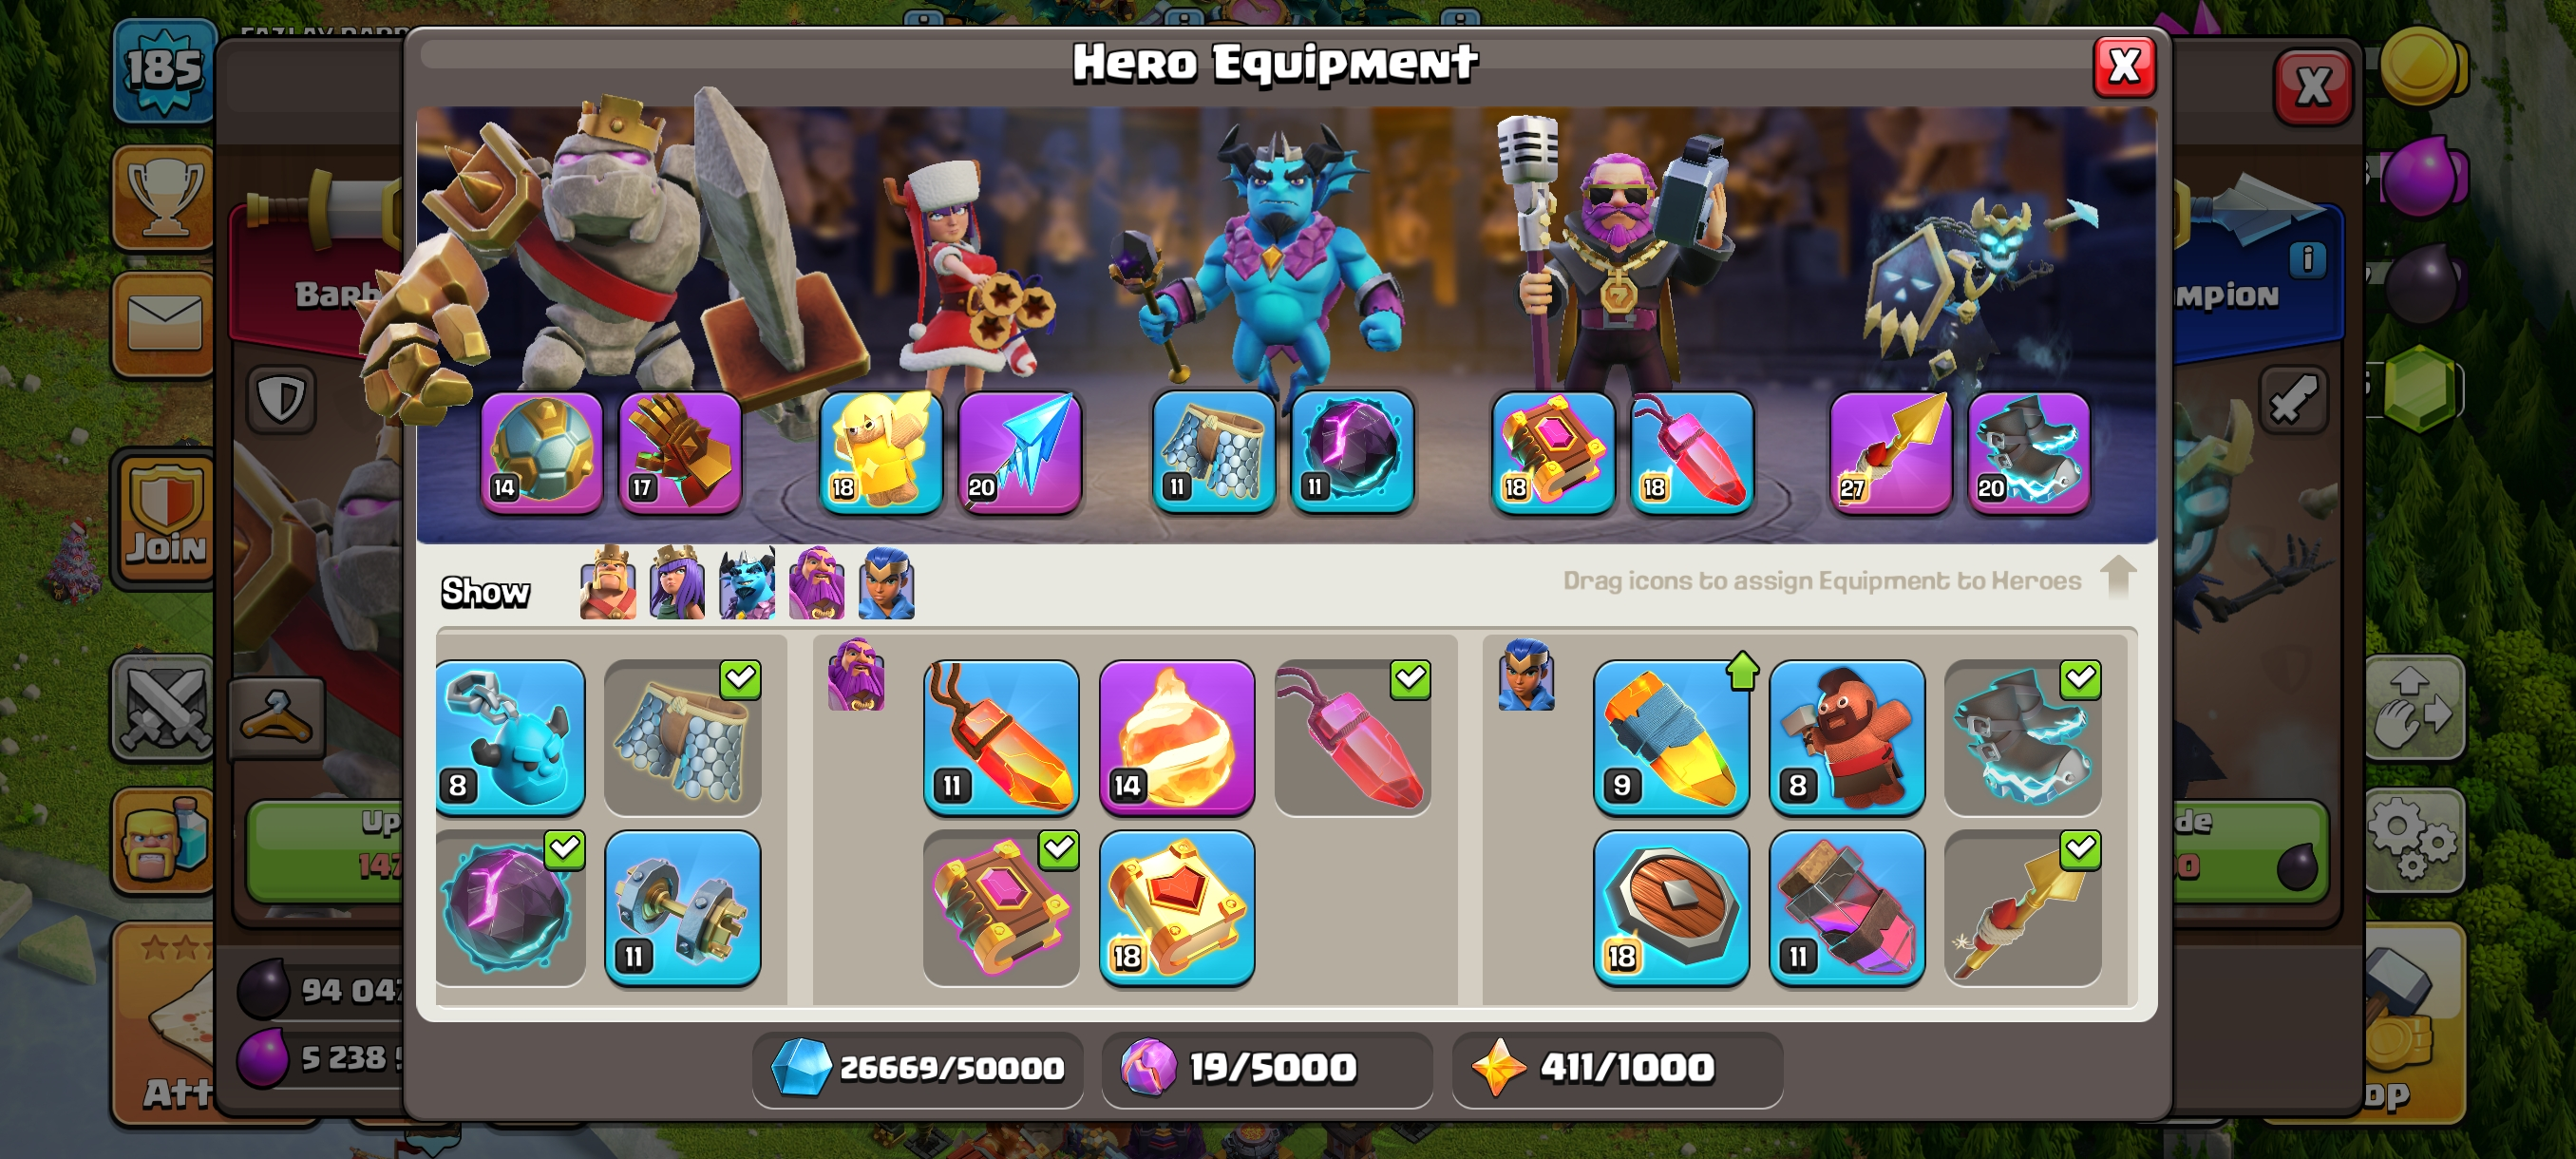Select the Royal Gem shield level 18

point(1670,908)
